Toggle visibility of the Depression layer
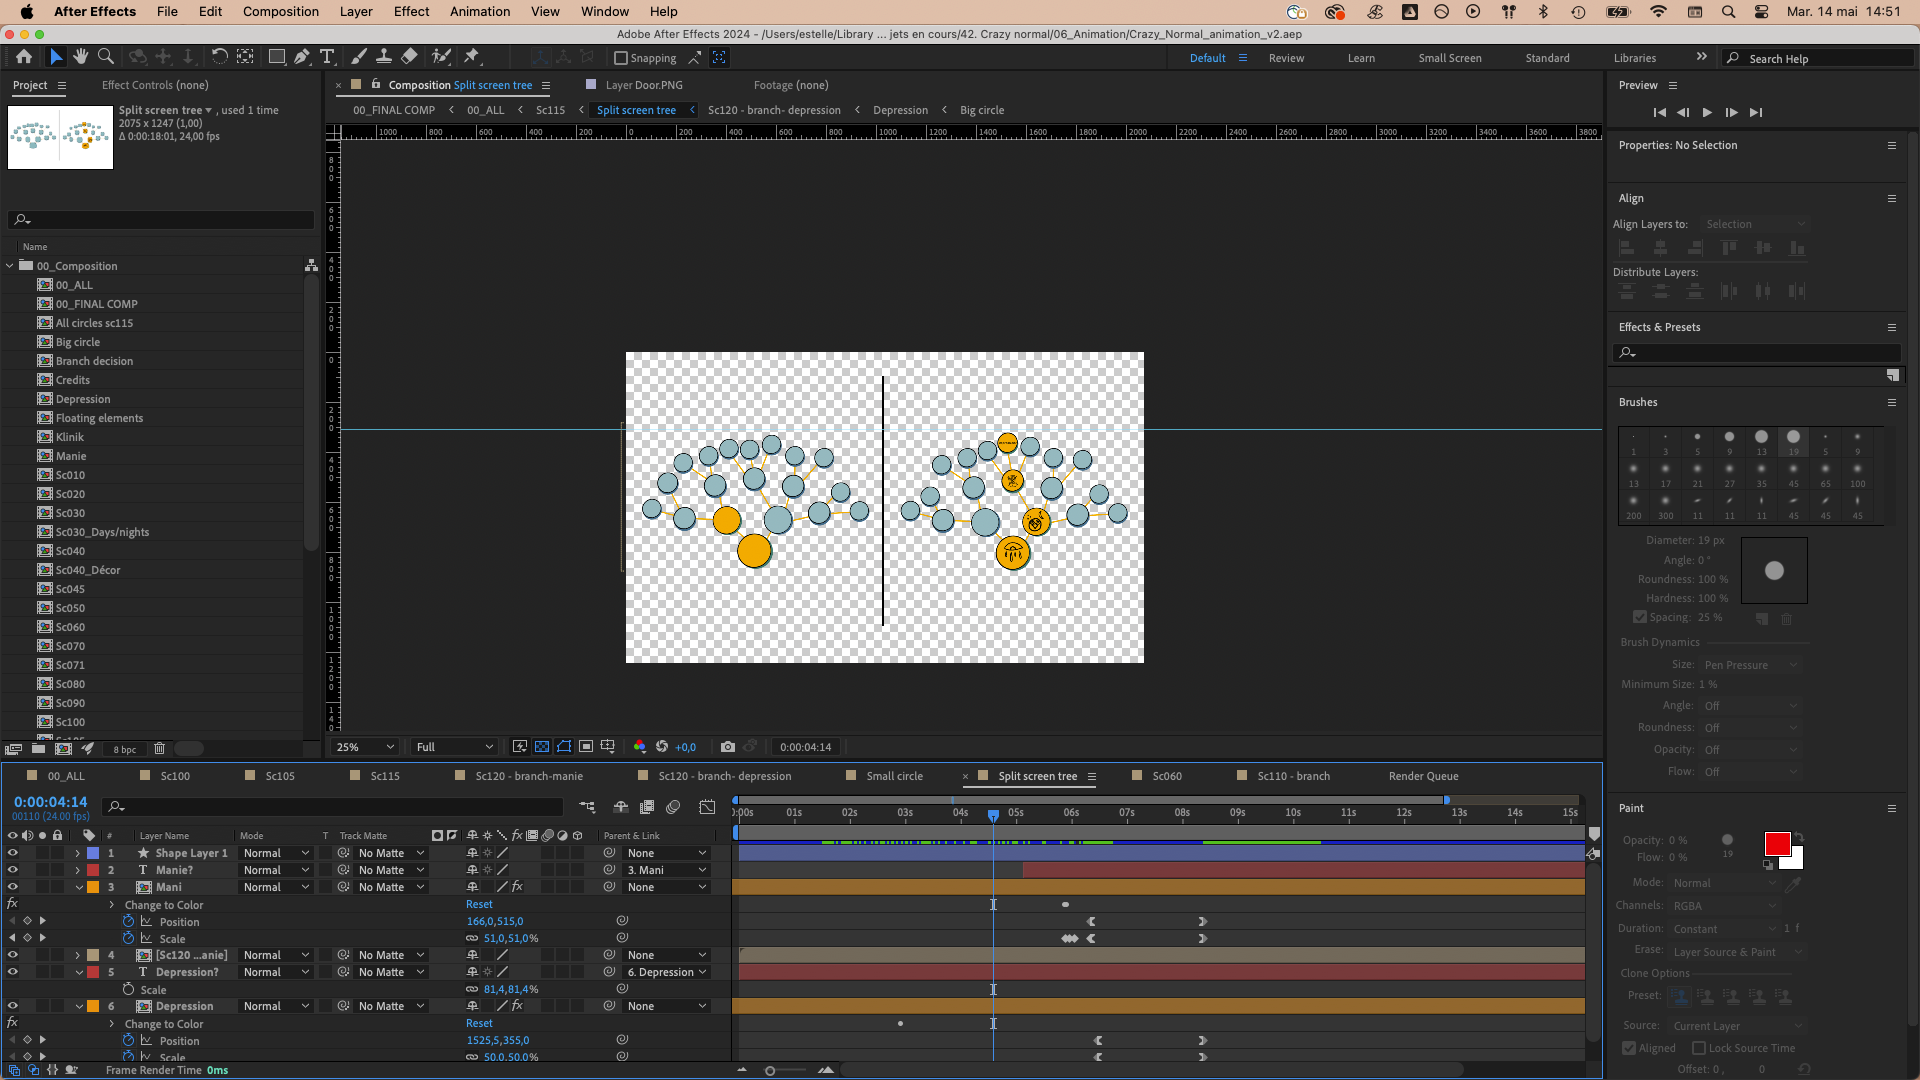1920x1080 pixels. click(12, 1006)
